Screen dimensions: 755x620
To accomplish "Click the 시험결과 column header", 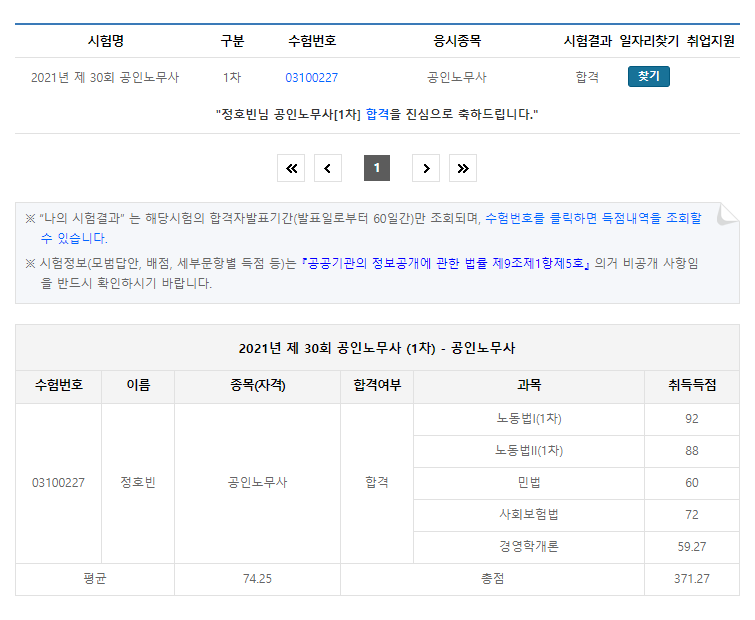I will point(587,41).
